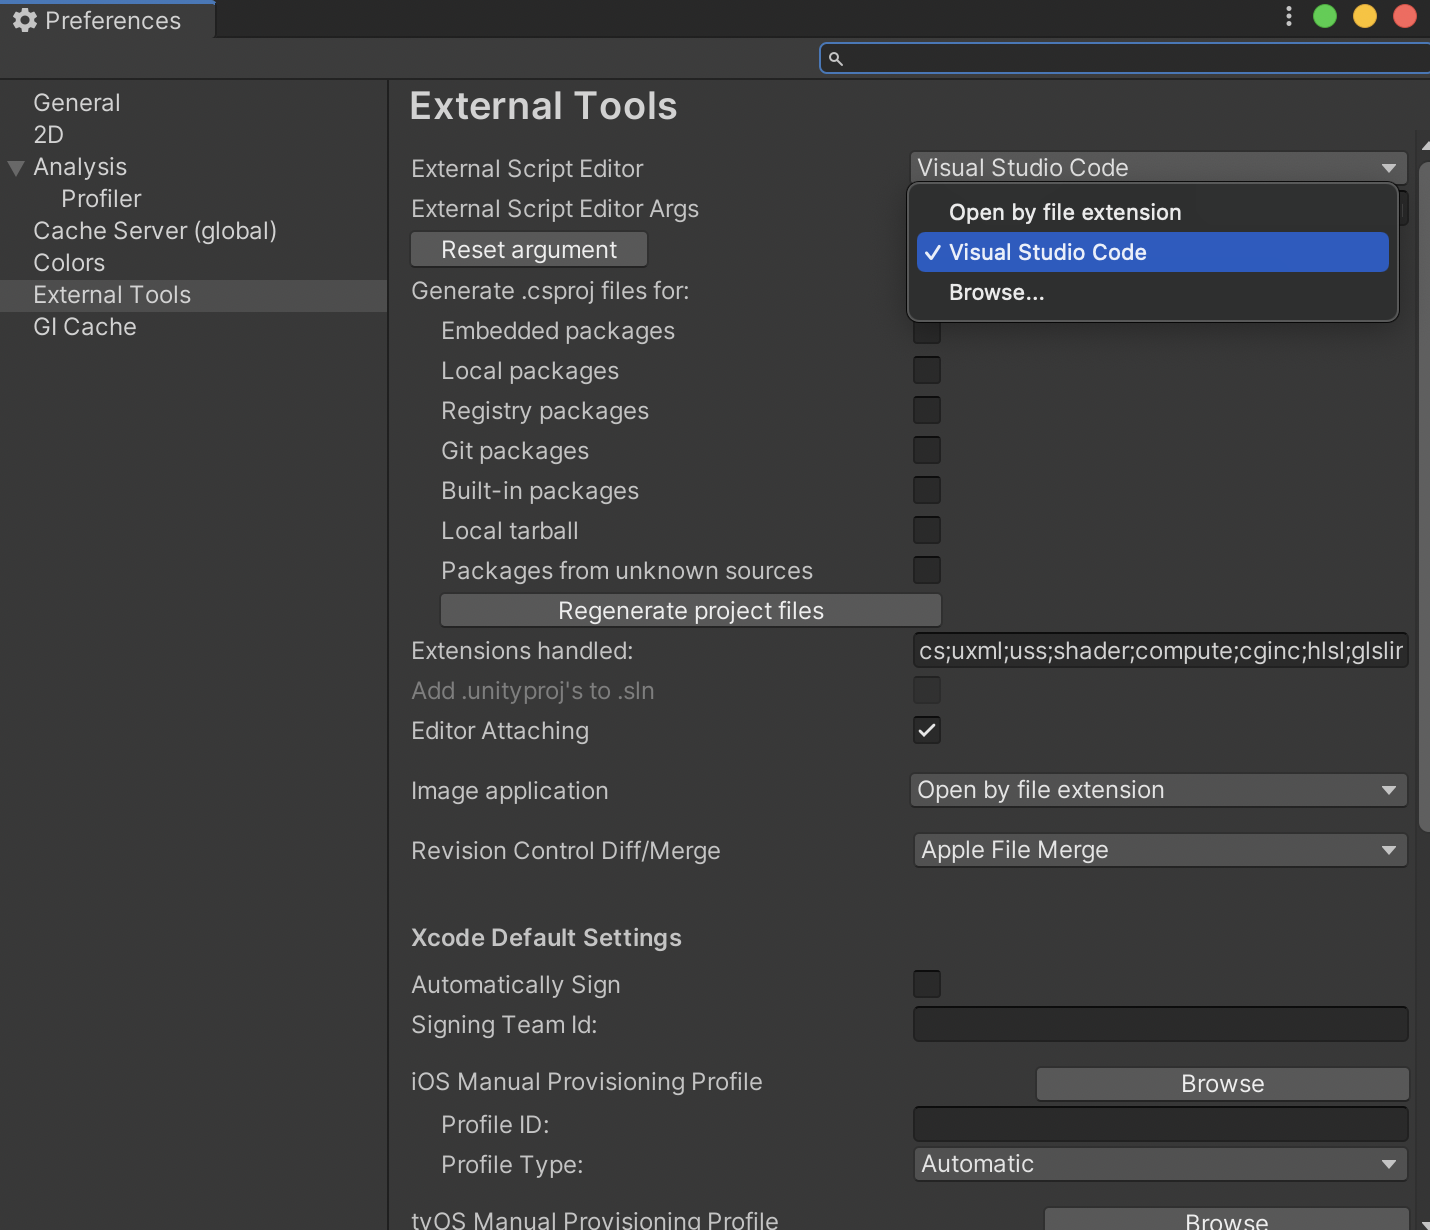Enable Automatically Sign checkbox
This screenshot has width=1430, height=1230.
(927, 984)
